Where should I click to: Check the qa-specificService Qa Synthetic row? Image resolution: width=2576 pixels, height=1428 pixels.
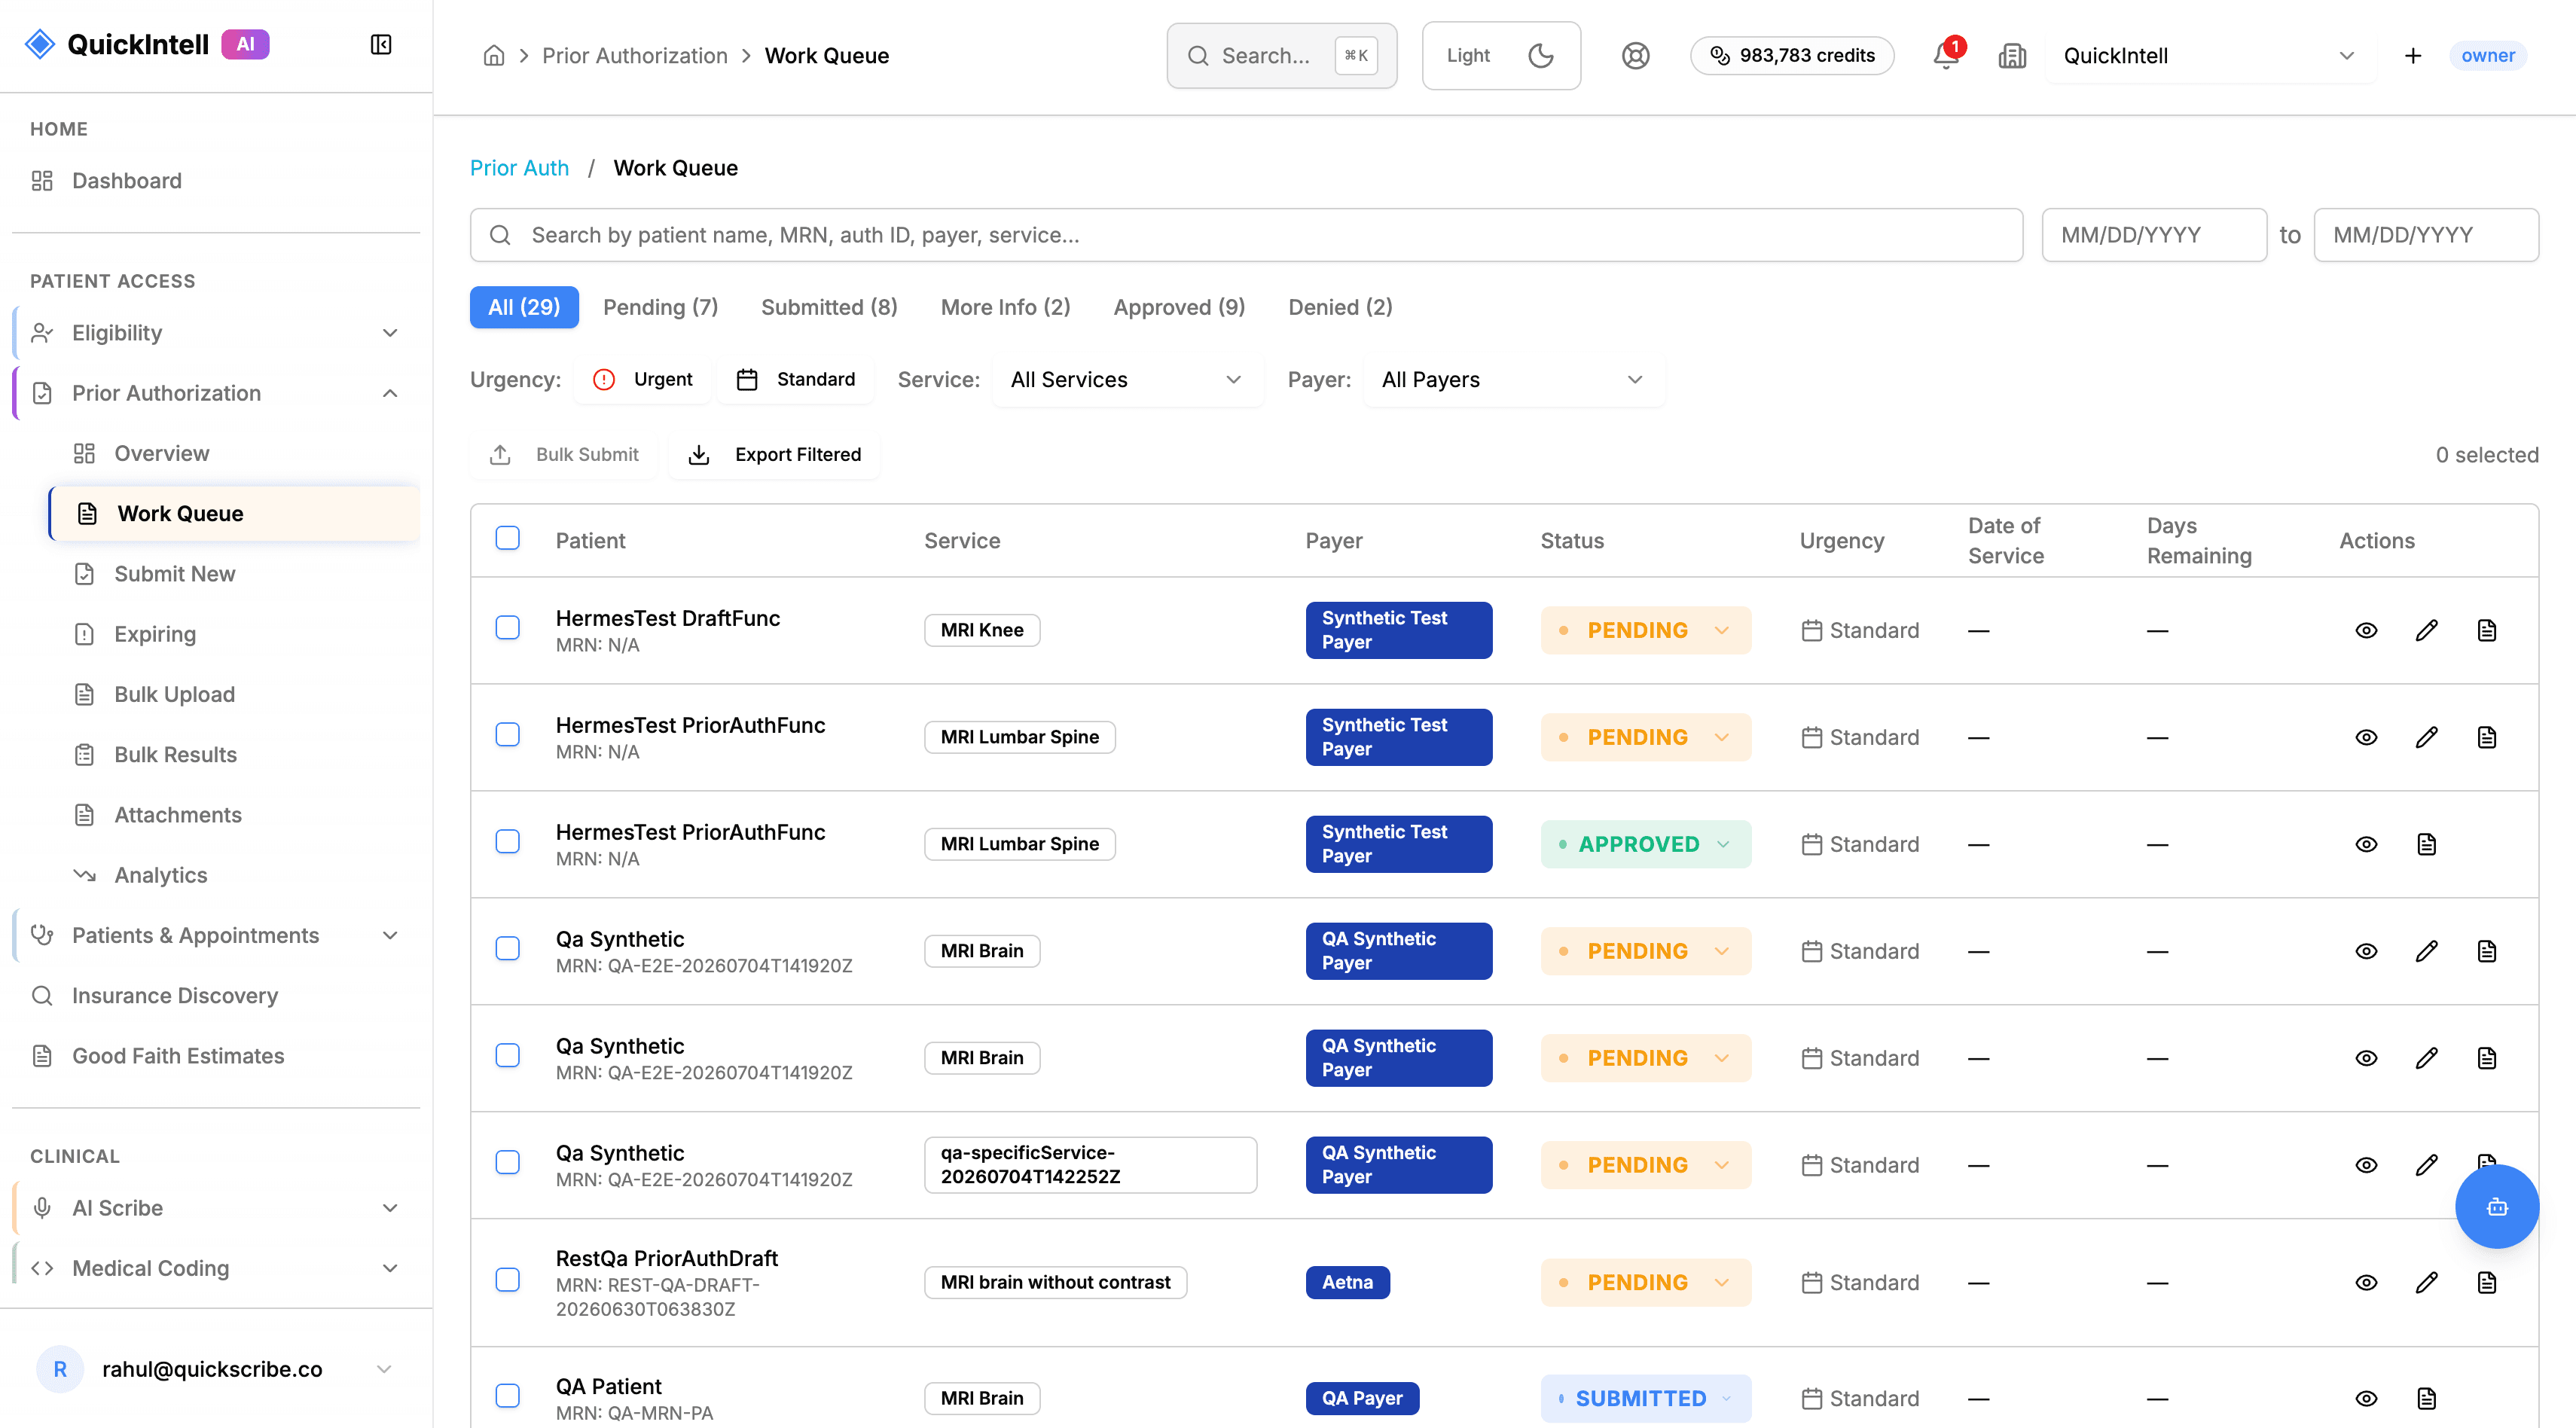[508, 1163]
